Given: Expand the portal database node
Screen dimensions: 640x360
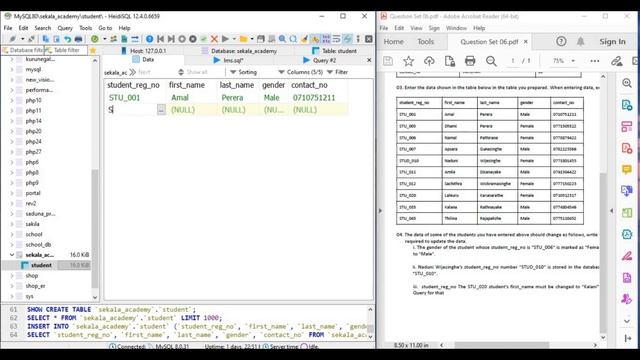Looking at the screenshot, I should pos(11,193).
